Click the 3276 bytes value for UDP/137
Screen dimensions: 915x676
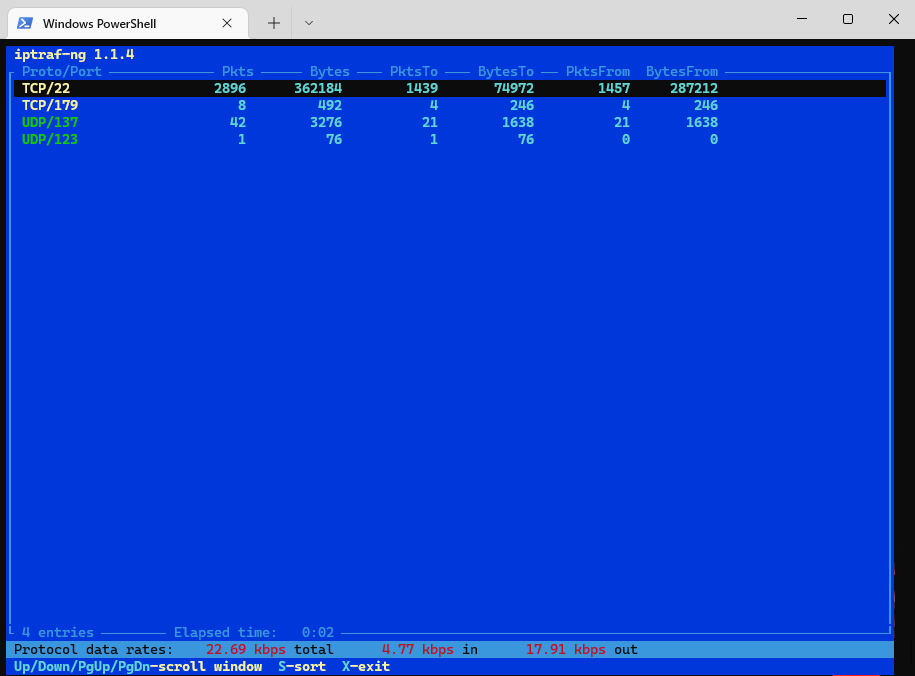[326, 122]
